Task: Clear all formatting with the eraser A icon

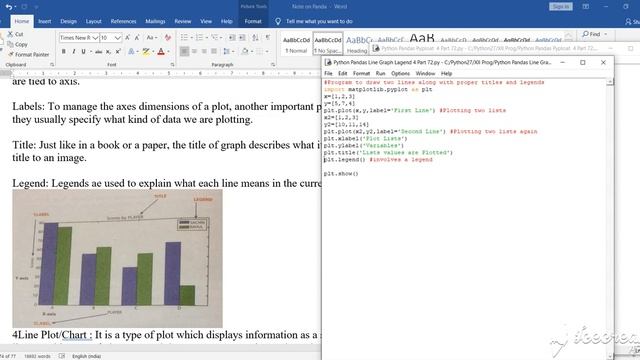Action: point(168,38)
